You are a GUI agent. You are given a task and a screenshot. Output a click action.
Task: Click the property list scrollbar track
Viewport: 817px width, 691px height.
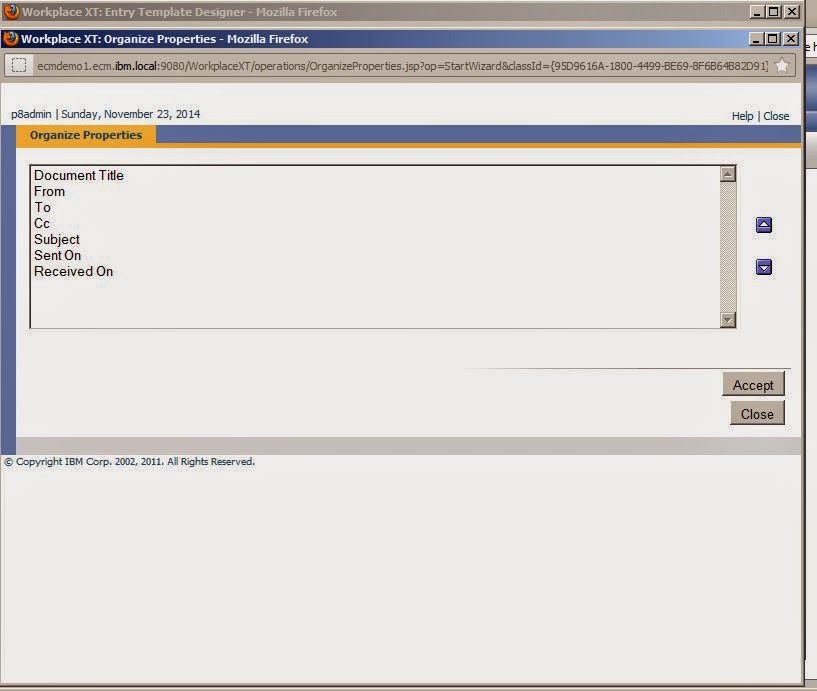pos(728,245)
